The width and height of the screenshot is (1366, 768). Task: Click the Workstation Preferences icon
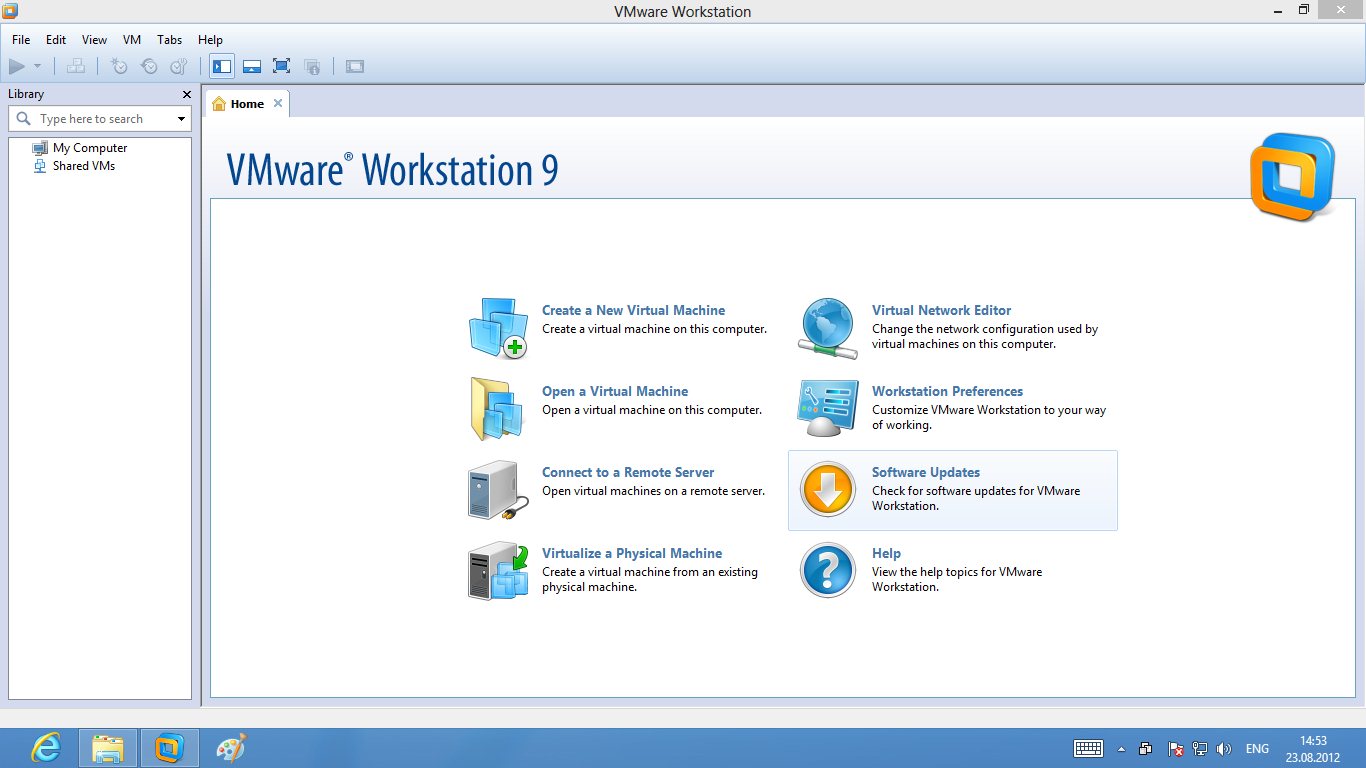coord(828,408)
